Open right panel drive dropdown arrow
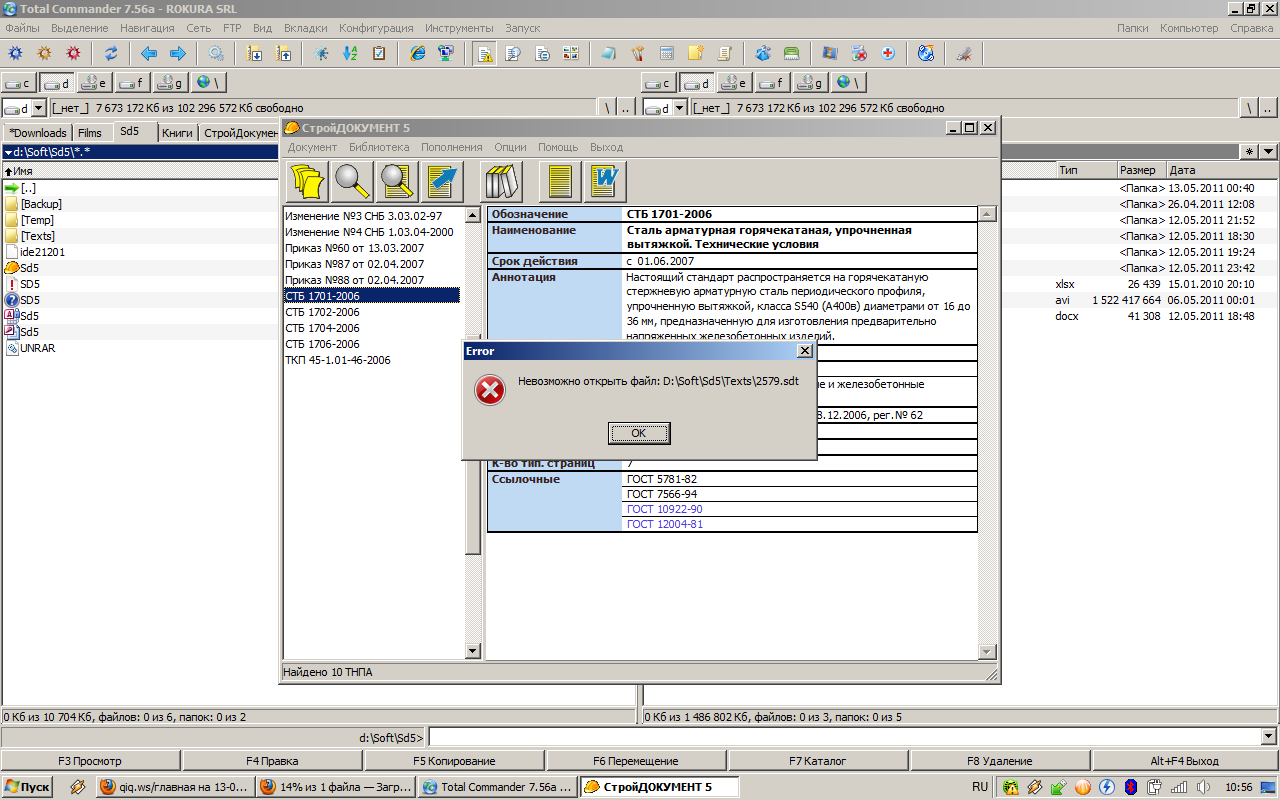Screen dimensions: 1280x800 (x=679, y=108)
